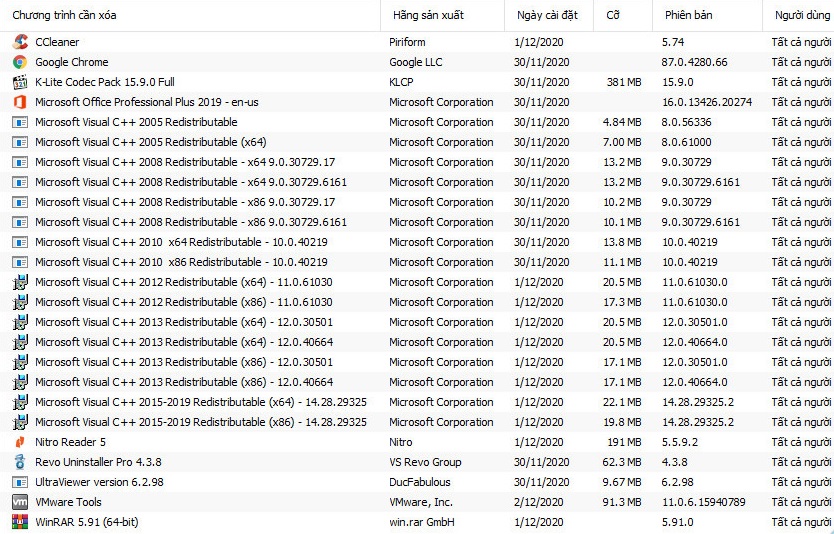Click size value '381 MB'
Screen dimensions: 834x534
pos(624,82)
